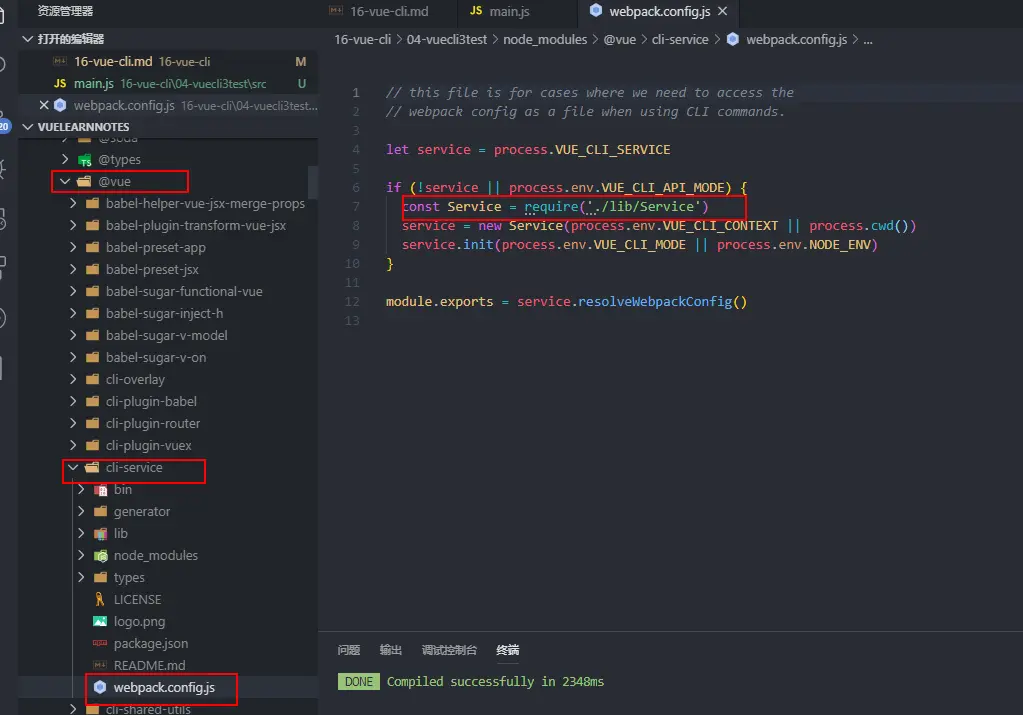Open the 输出 panel tab
Image resolution: width=1023 pixels, height=715 pixels.
pyautogui.click(x=390, y=650)
